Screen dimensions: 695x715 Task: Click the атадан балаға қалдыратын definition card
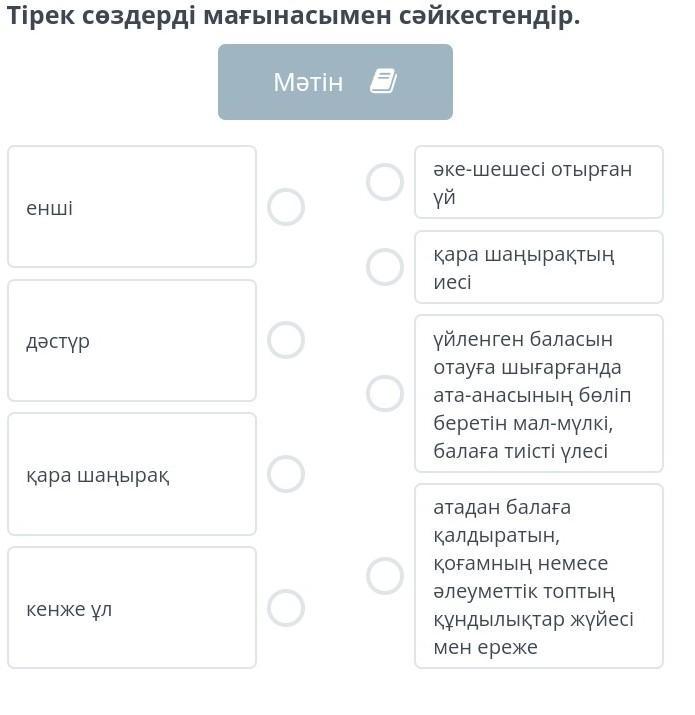pyautogui.click(x=539, y=576)
